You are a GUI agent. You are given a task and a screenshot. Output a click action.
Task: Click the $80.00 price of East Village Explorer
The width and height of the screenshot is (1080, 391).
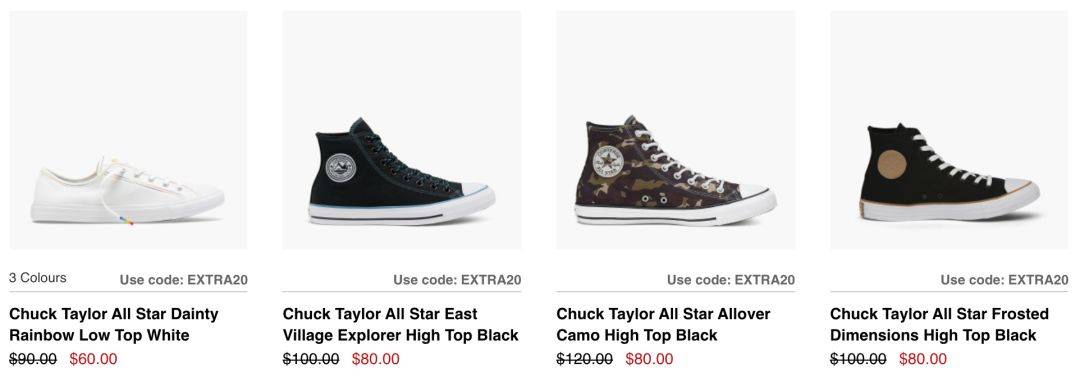coord(375,359)
